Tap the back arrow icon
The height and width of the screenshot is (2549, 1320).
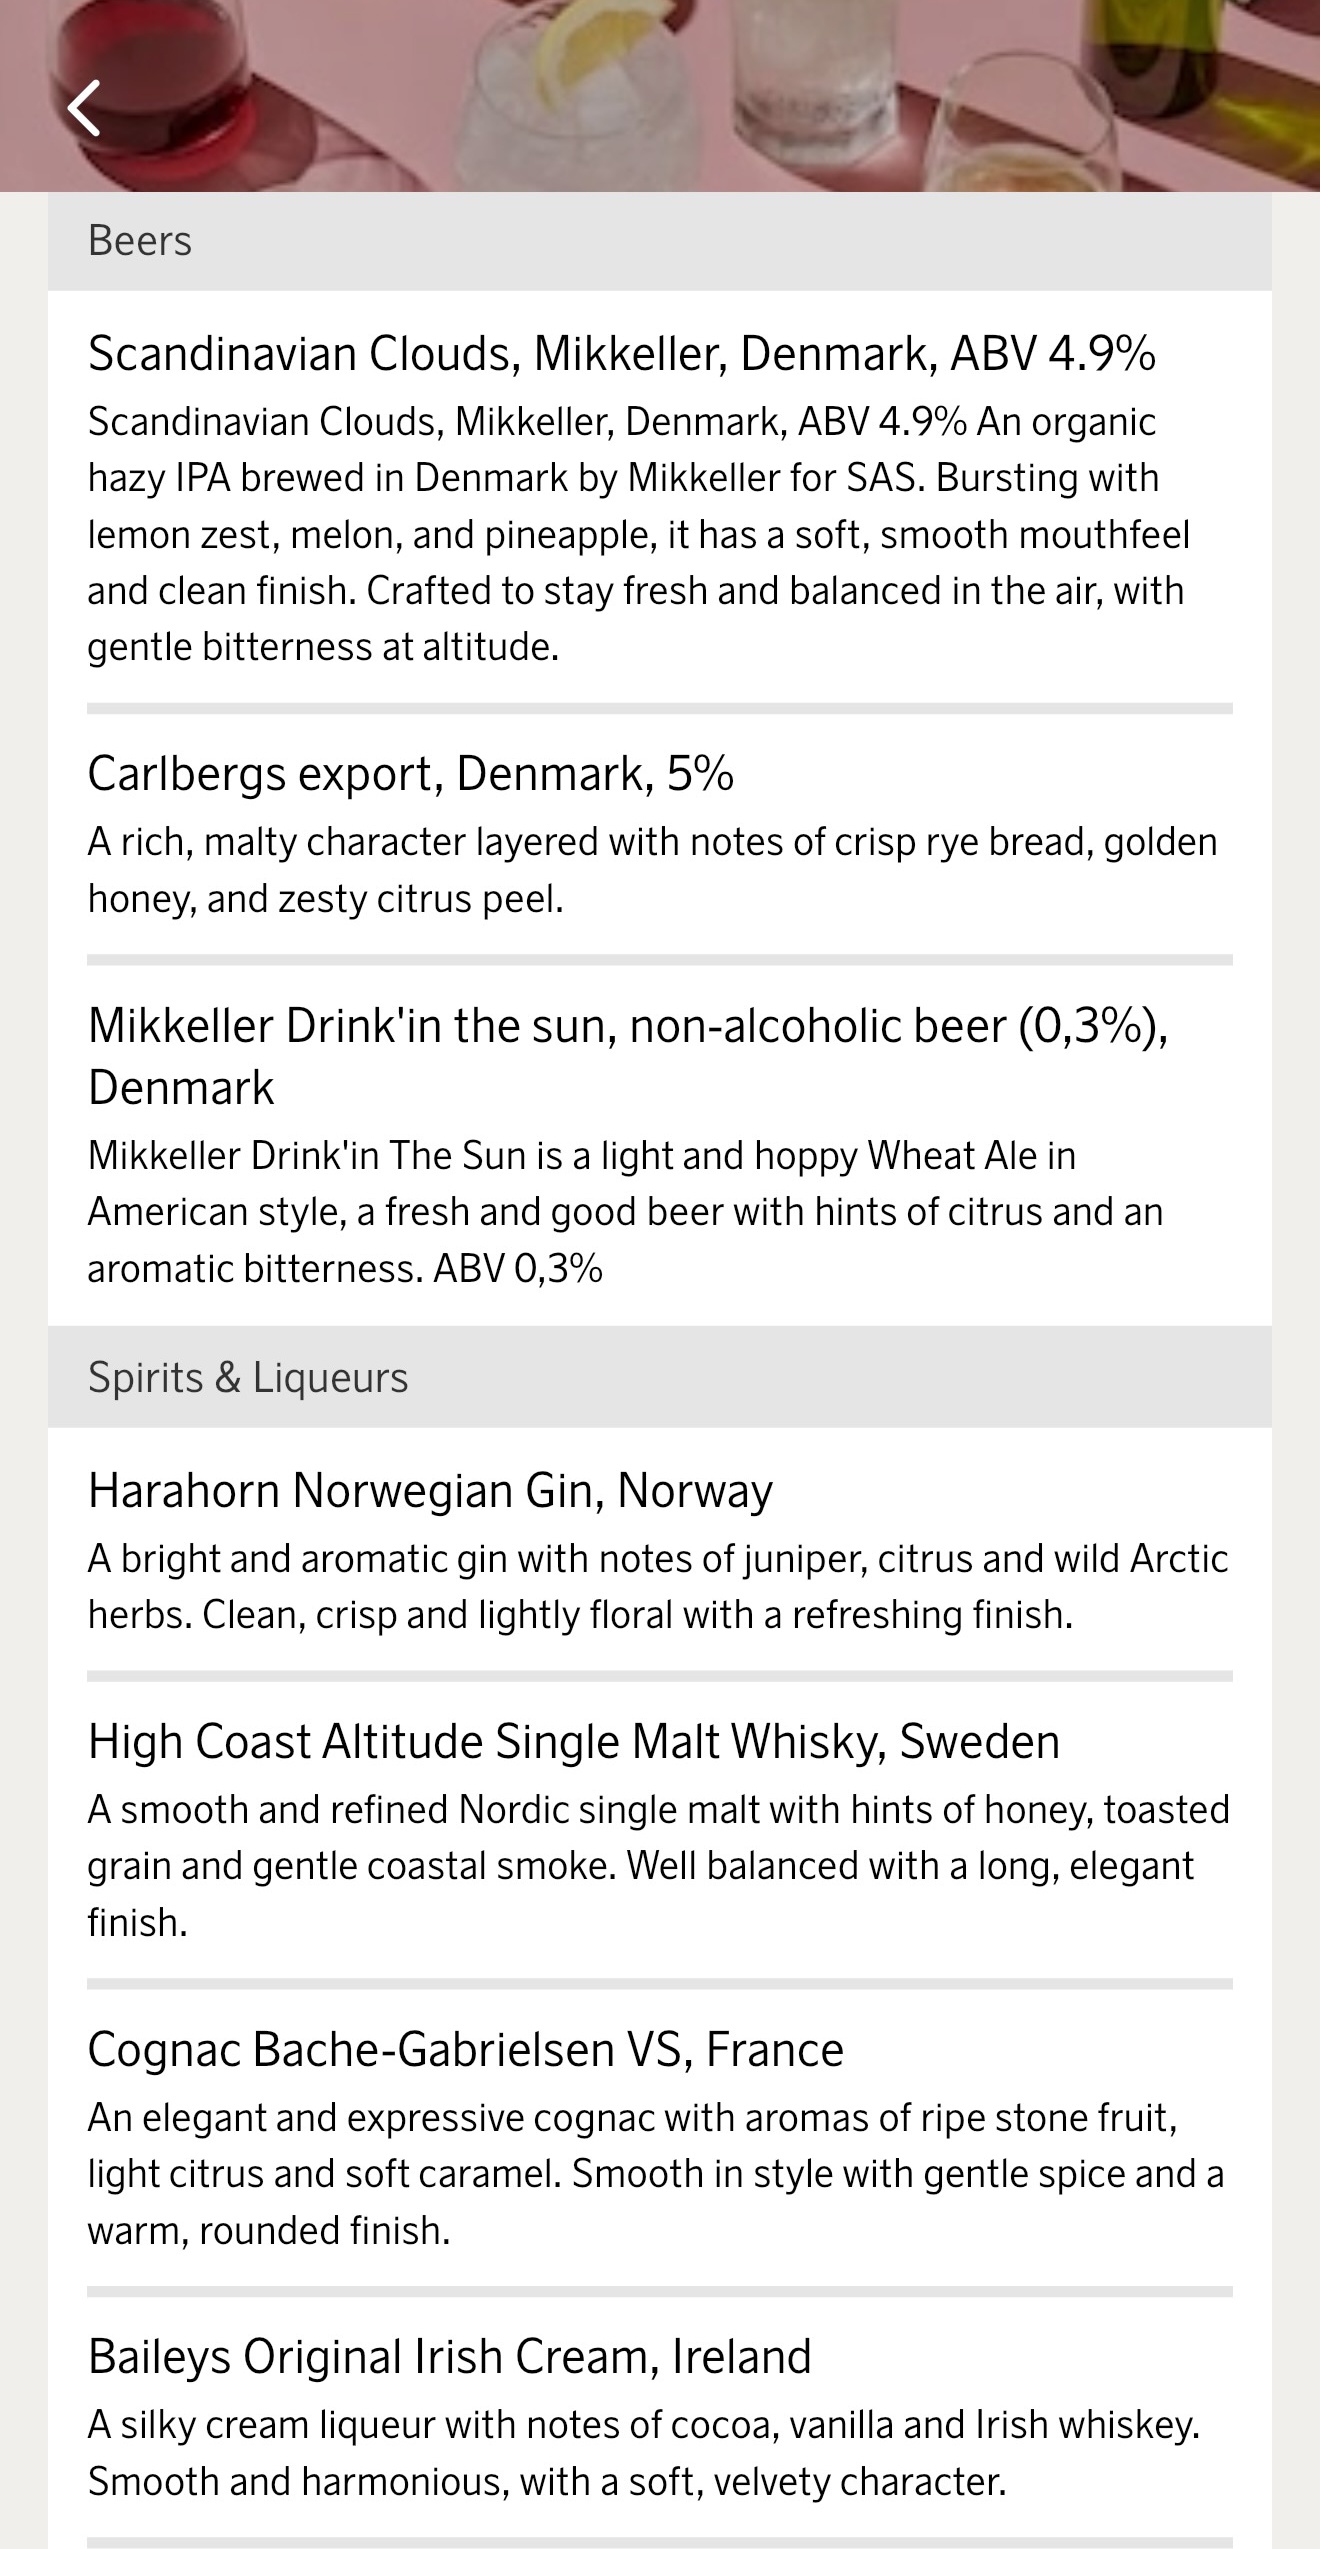(x=85, y=108)
